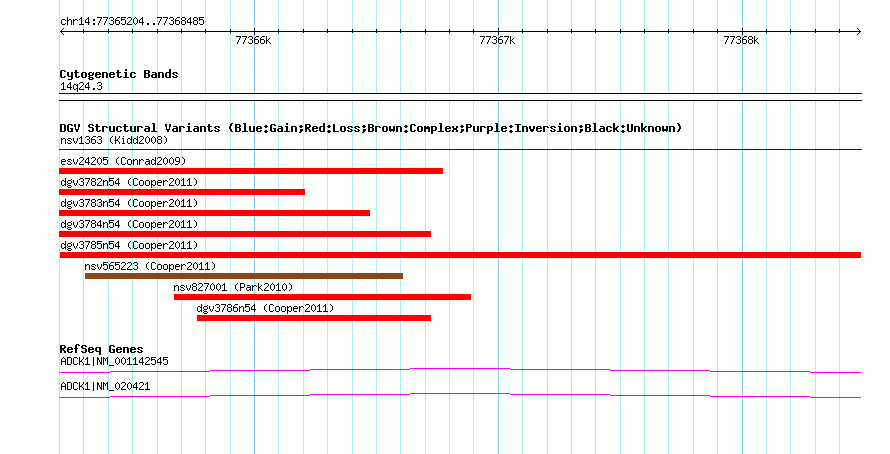Click the left arrowhead of the ruler

click(62, 32)
